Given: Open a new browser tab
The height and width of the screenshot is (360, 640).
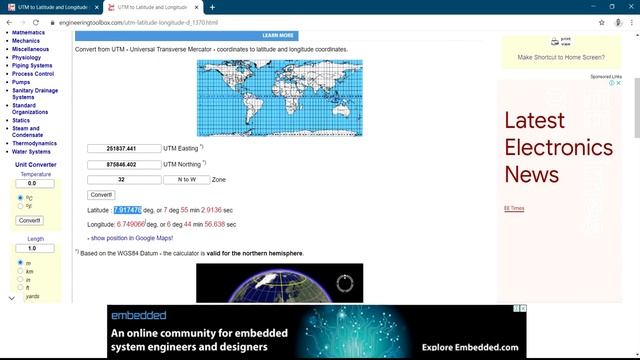Looking at the screenshot, I should 212,7.
